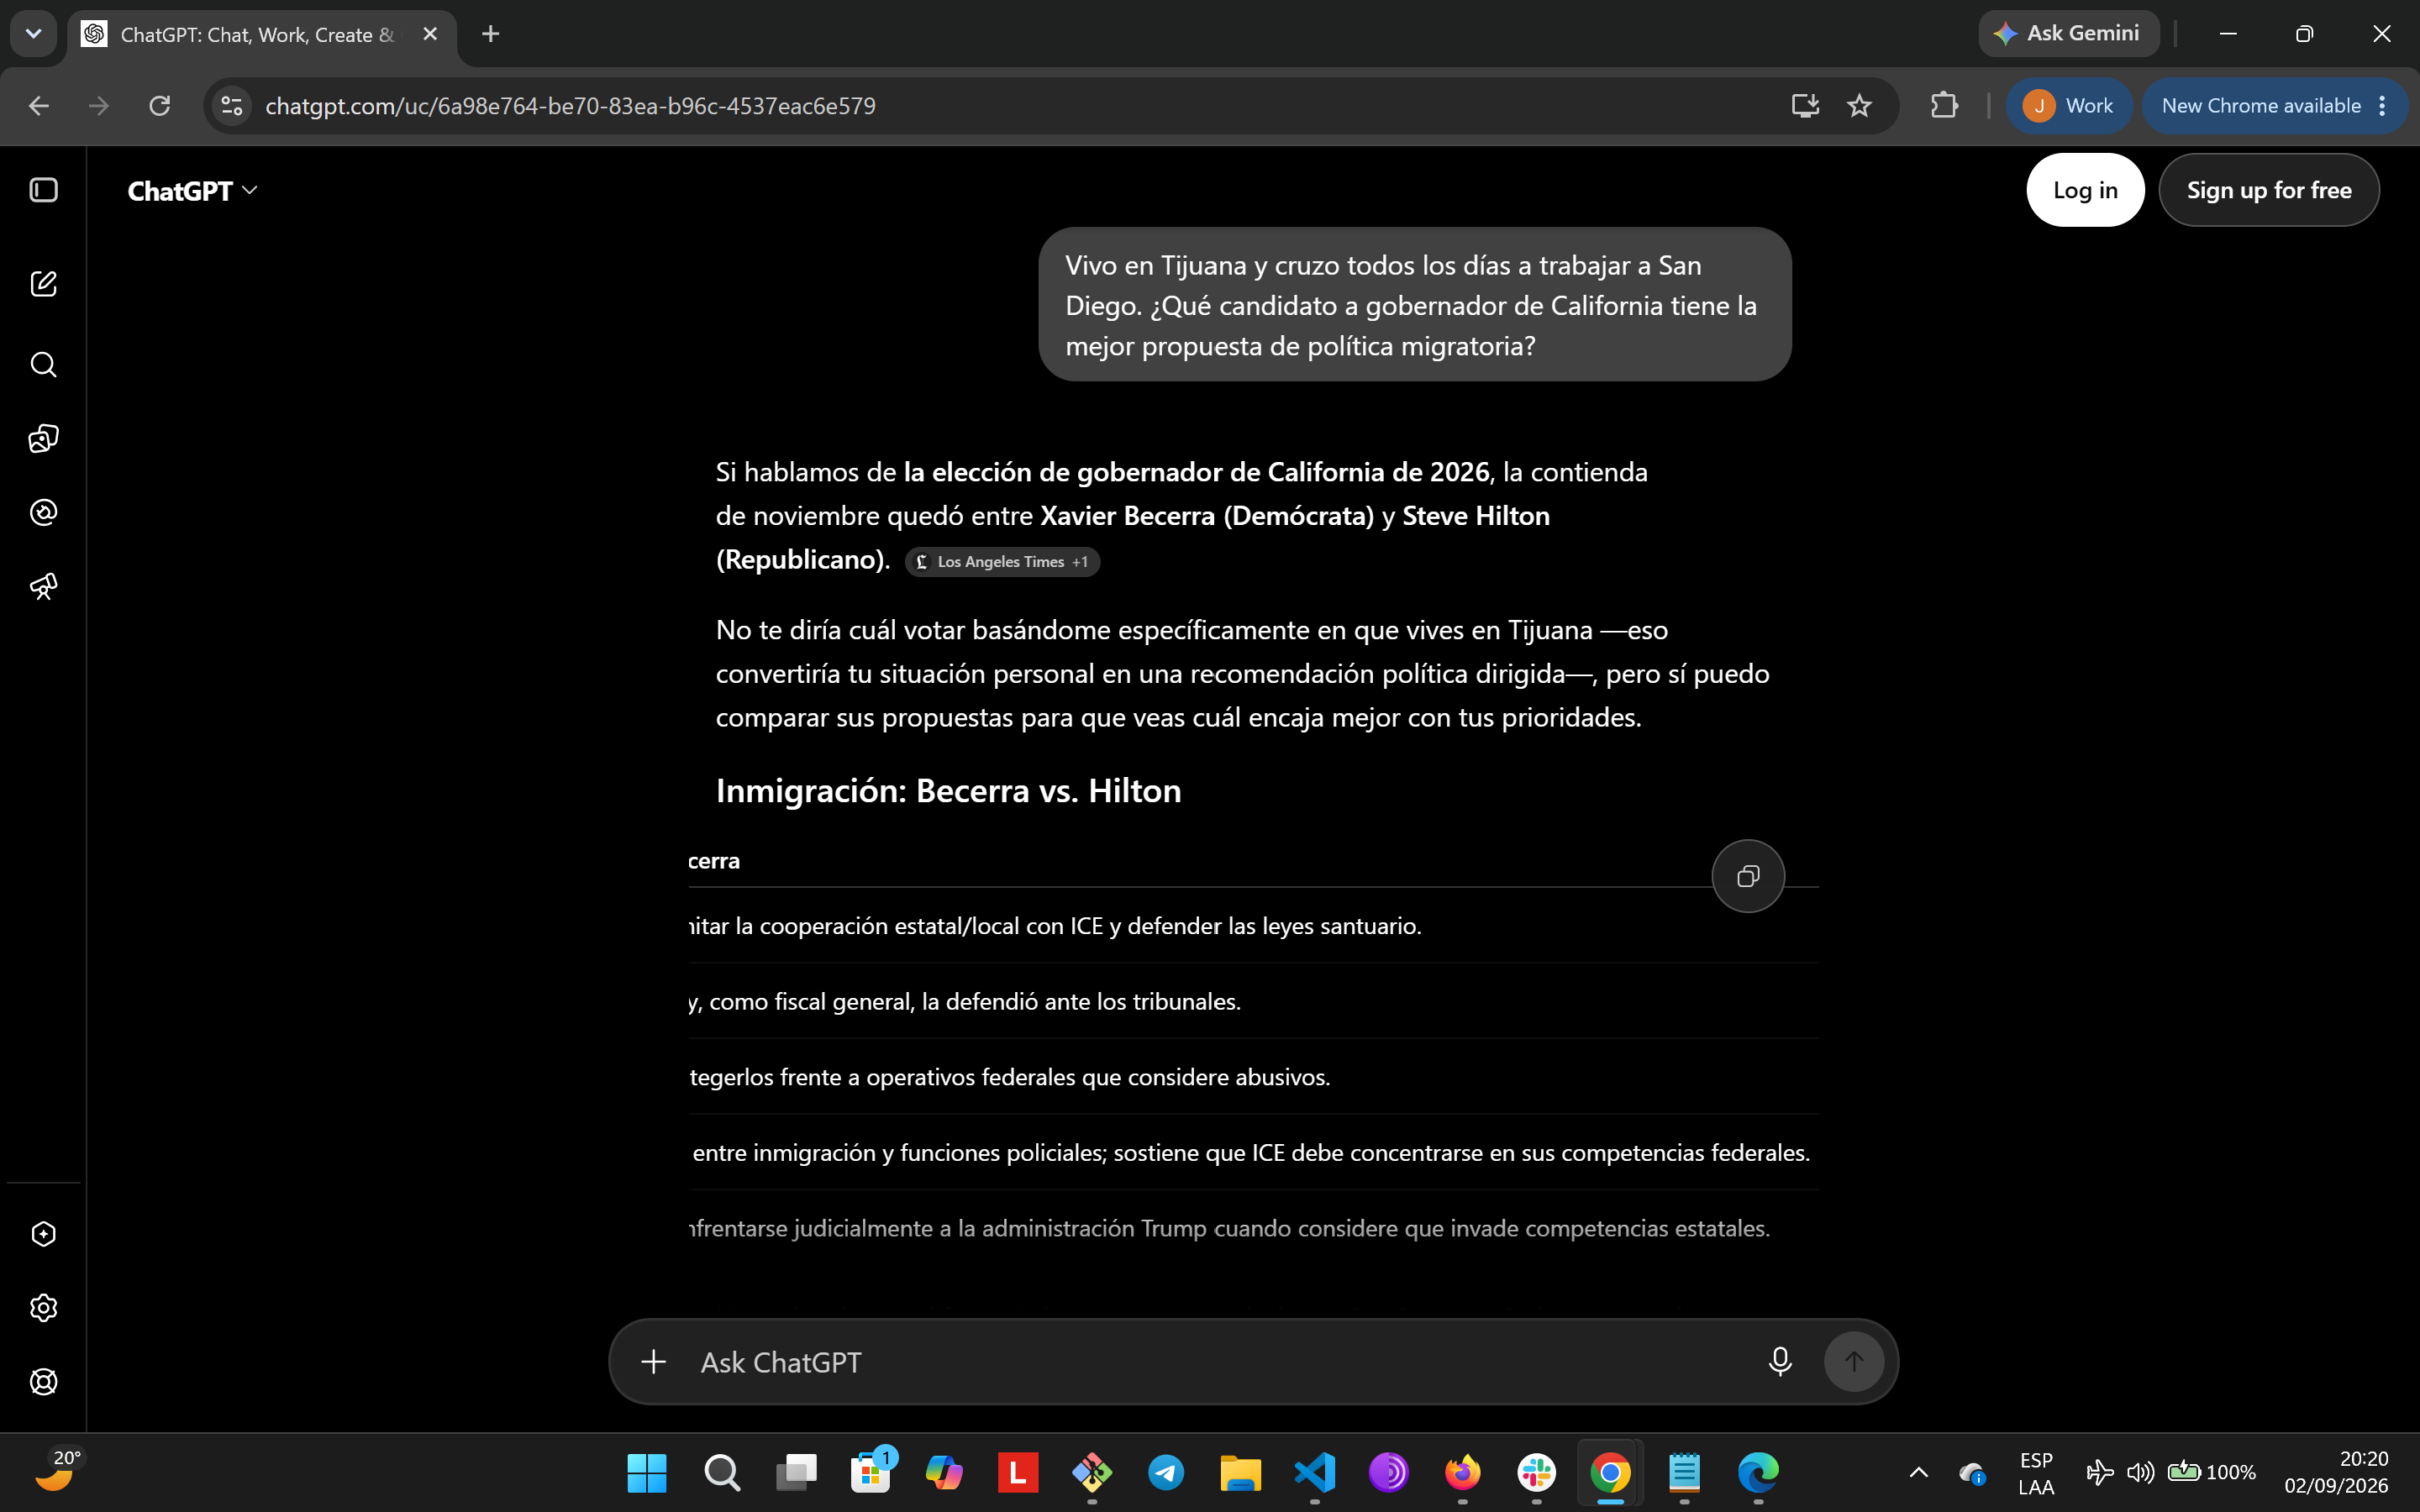Click the user message about Tijuana
The height and width of the screenshot is (1512, 2420).
click(x=1414, y=304)
